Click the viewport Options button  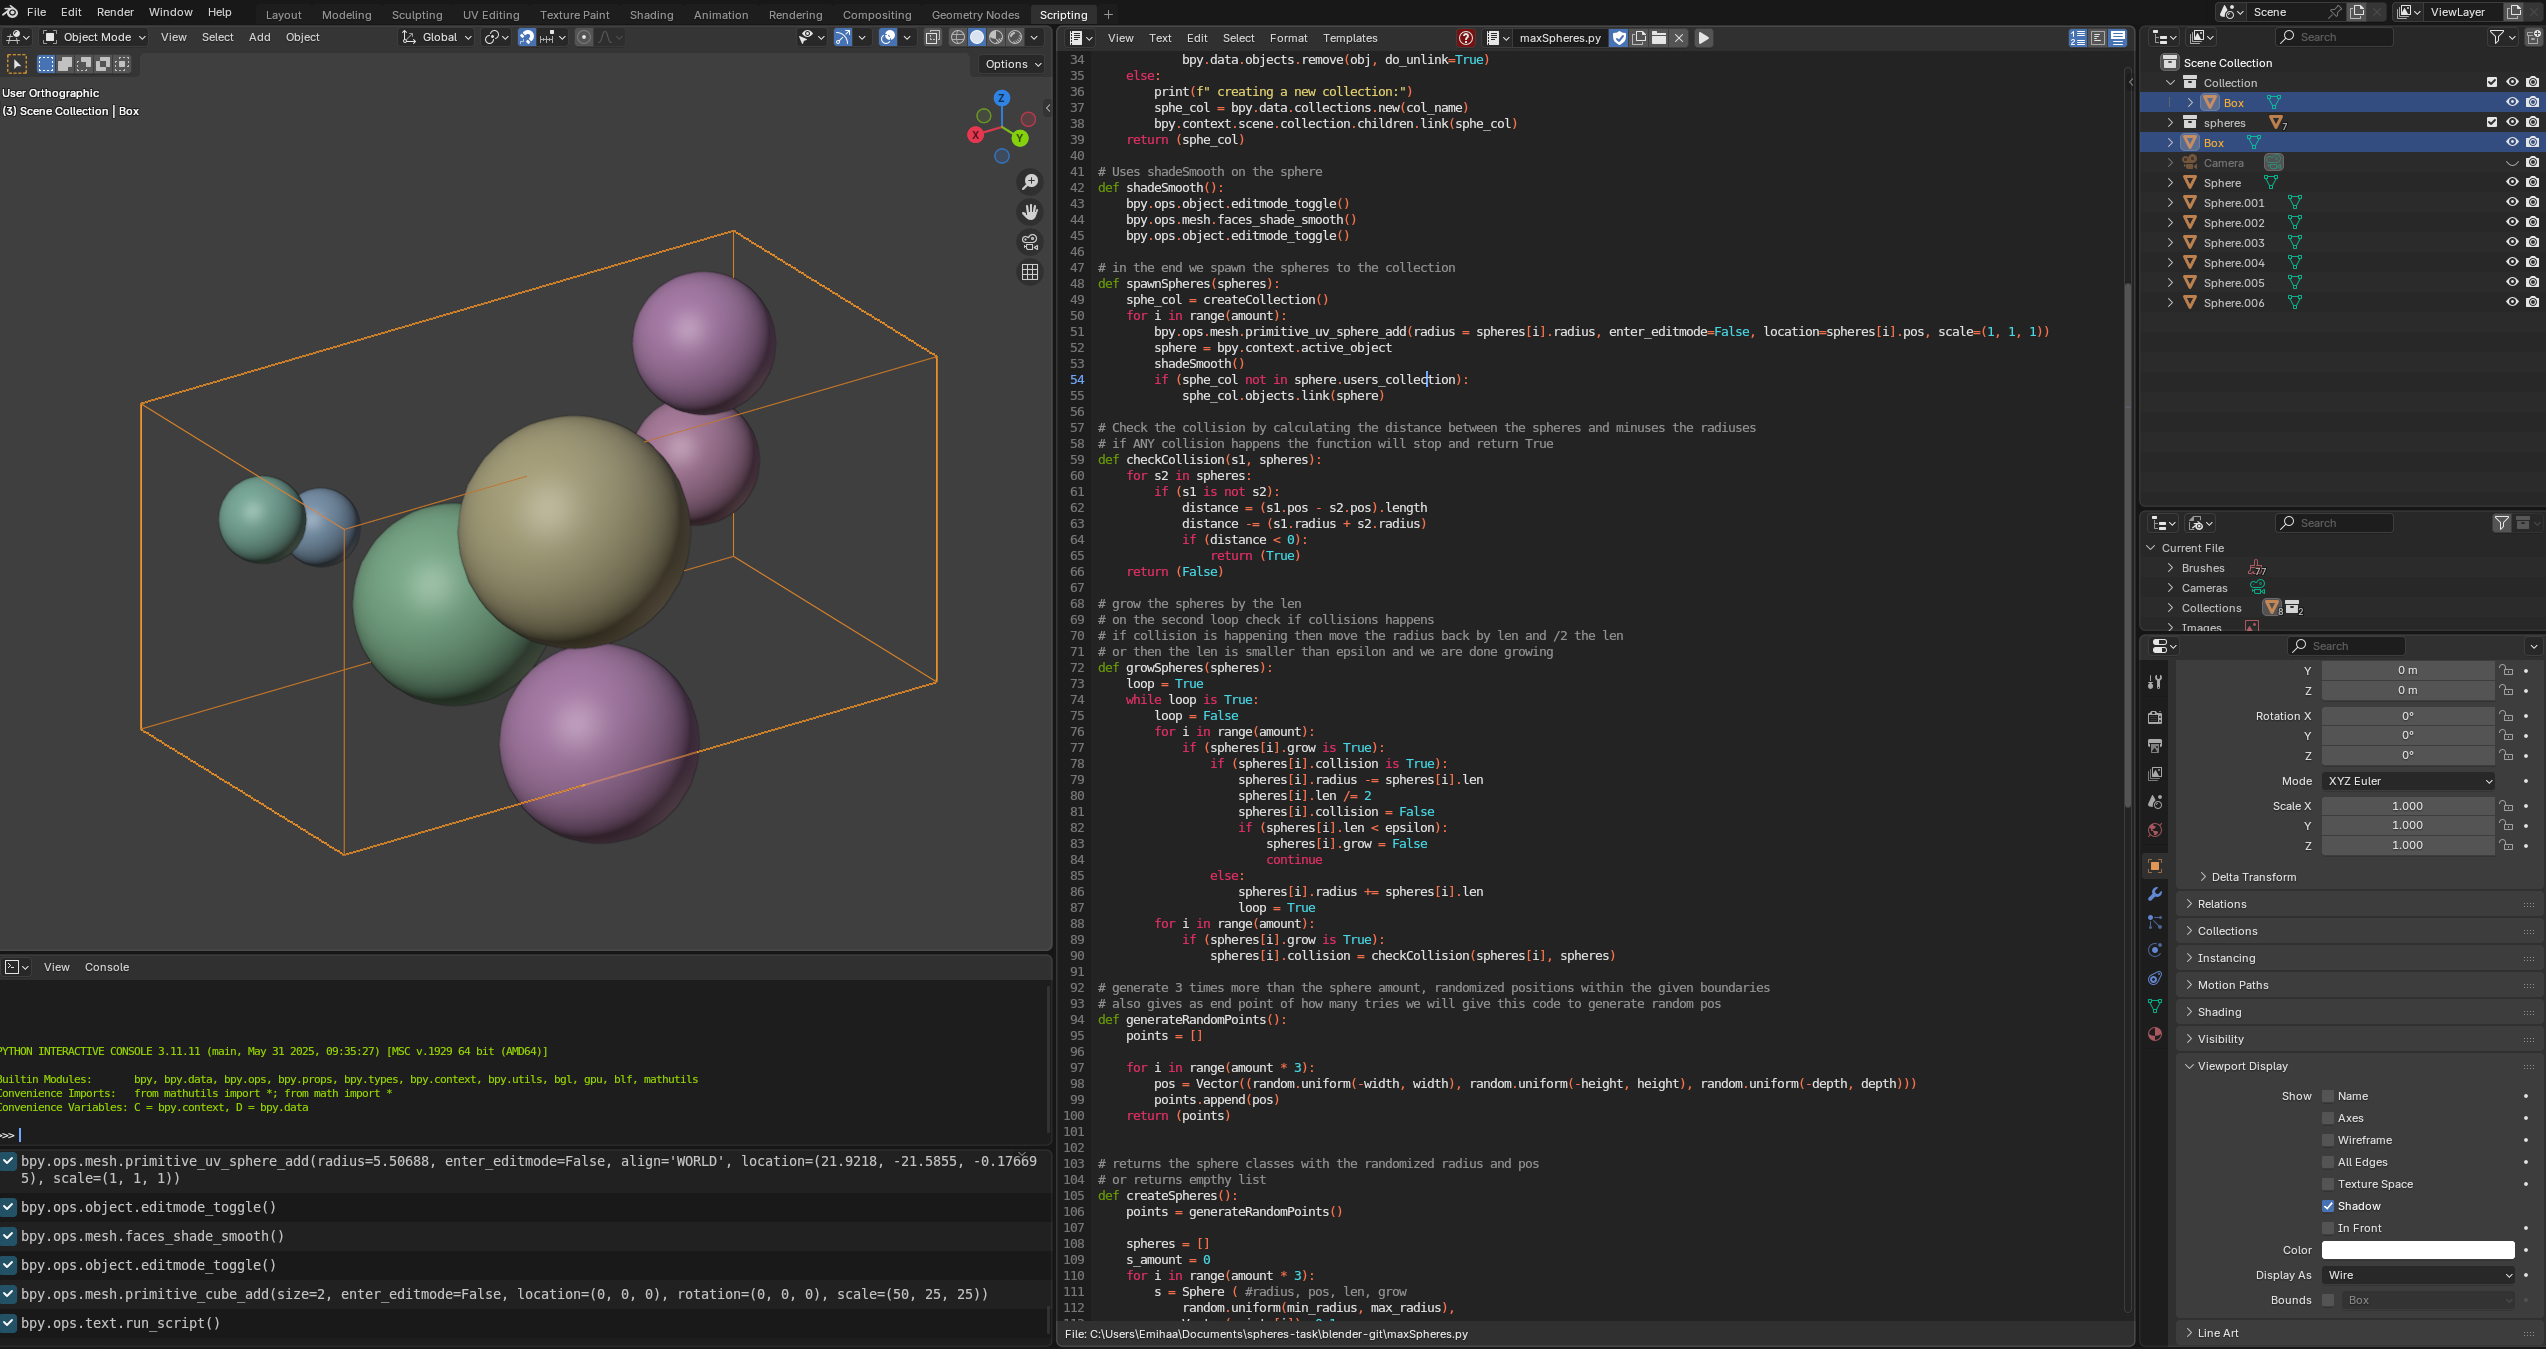click(1012, 64)
